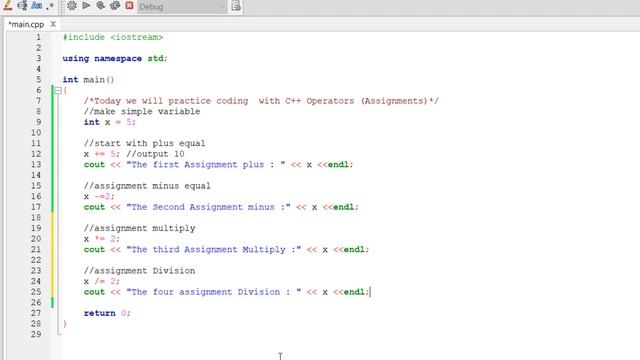
Task: Click the 'x /= 2;' statement
Action: pyautogui.click(x=102, y=281)
